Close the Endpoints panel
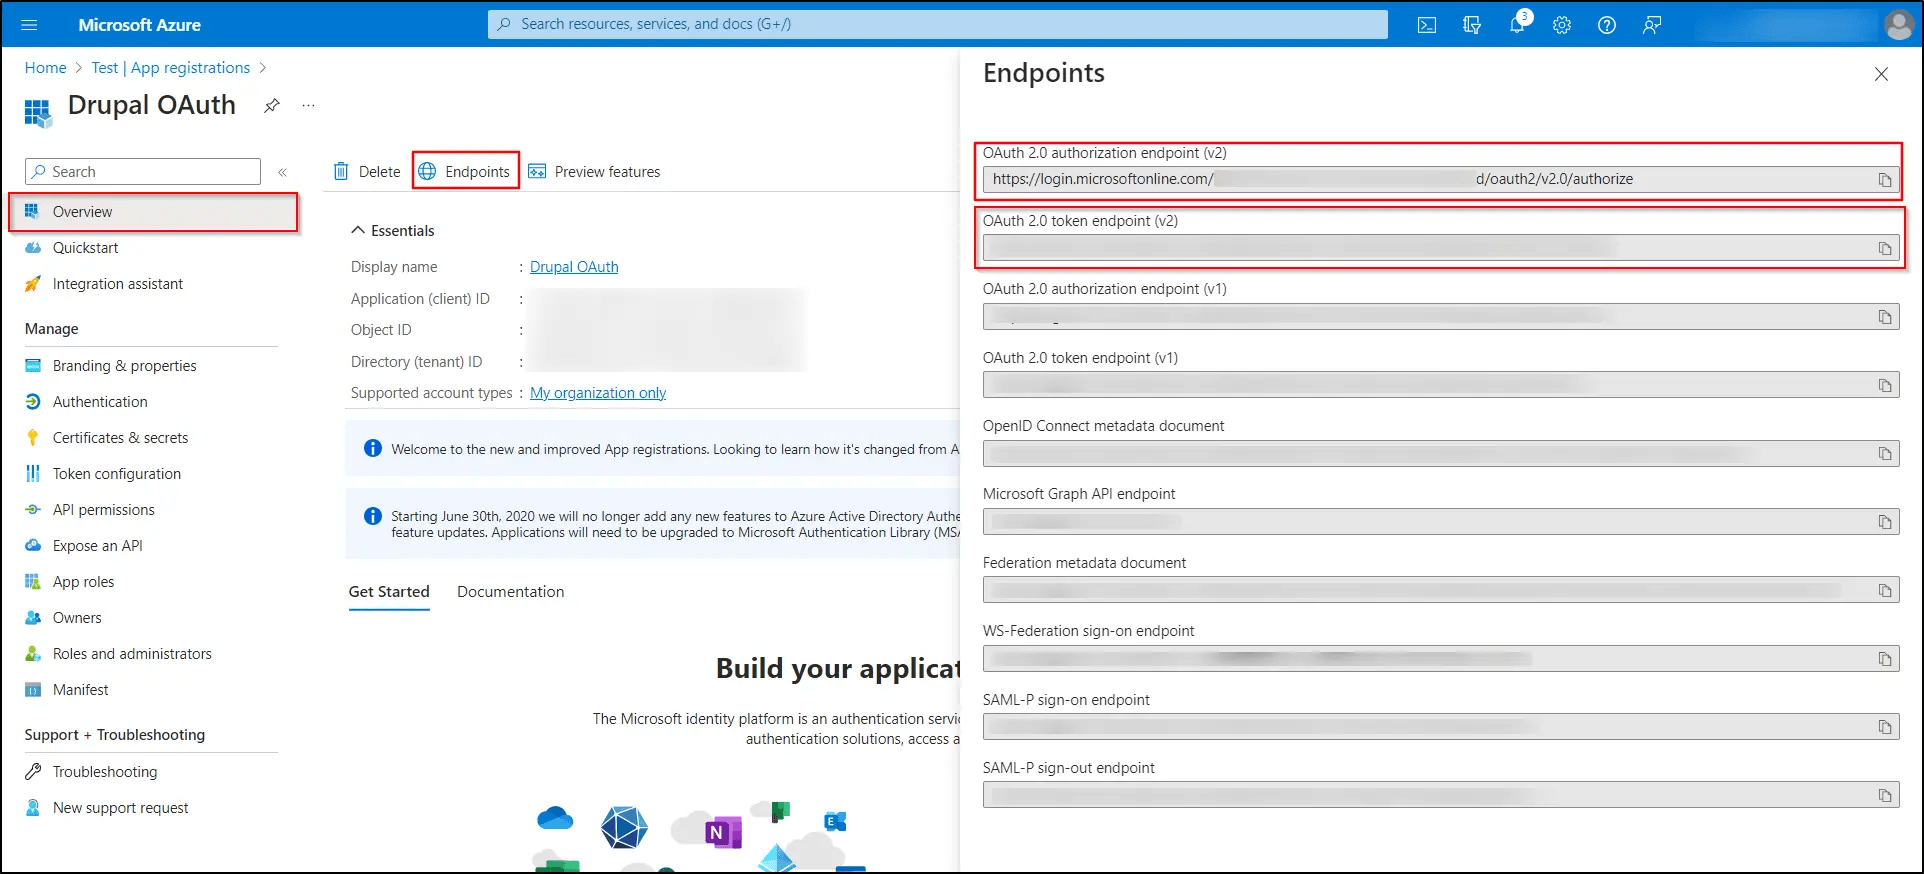This screenshot has height=874, width=1924. [x=1881, y=74]
